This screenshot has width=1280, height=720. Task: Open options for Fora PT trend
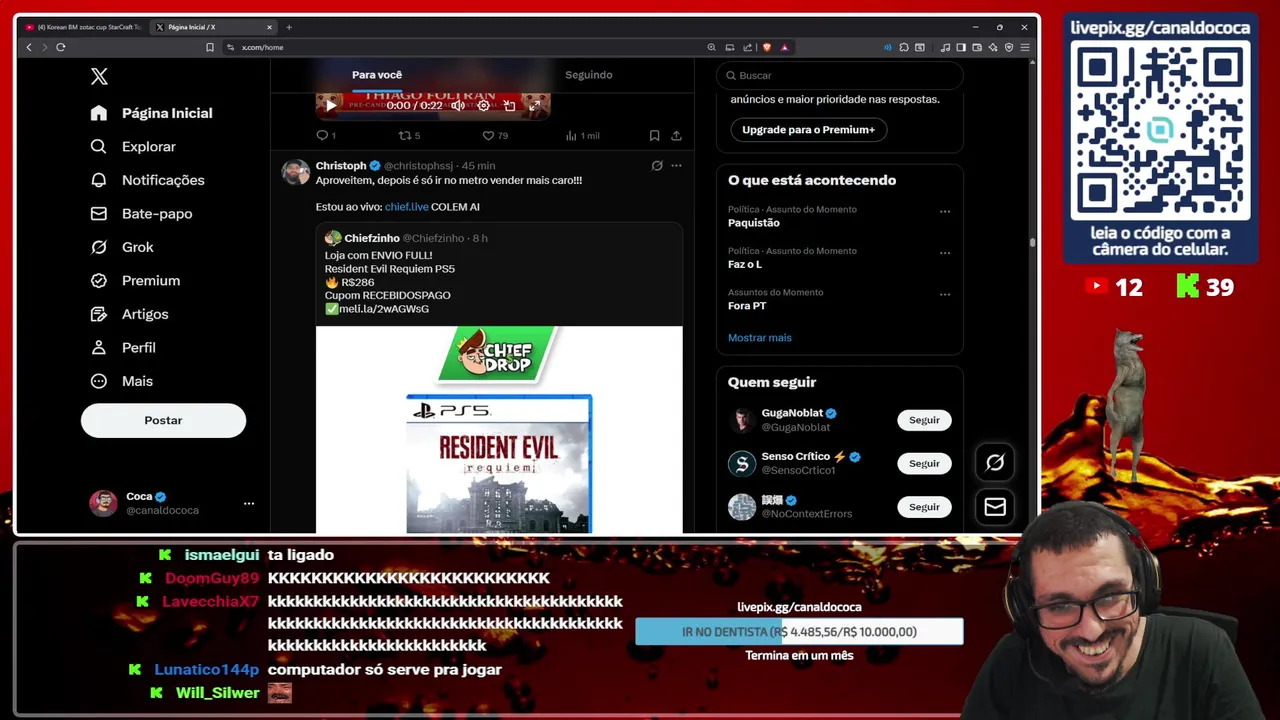coord(945,295)
